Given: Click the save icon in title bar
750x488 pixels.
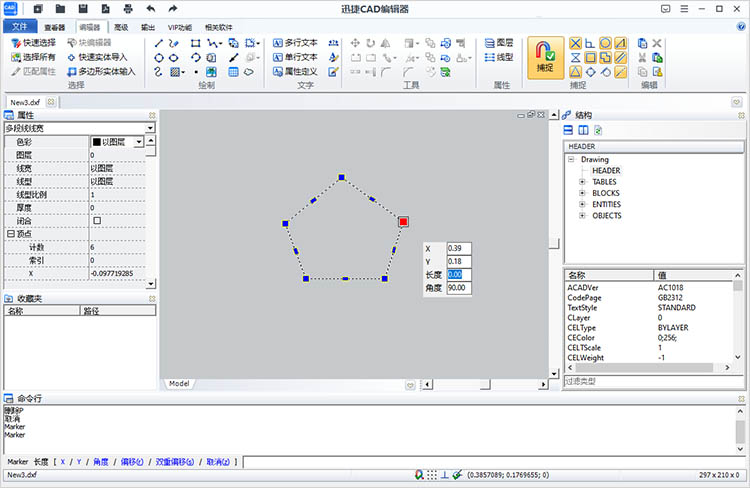Looking at the screenshot, I should 82,8.
